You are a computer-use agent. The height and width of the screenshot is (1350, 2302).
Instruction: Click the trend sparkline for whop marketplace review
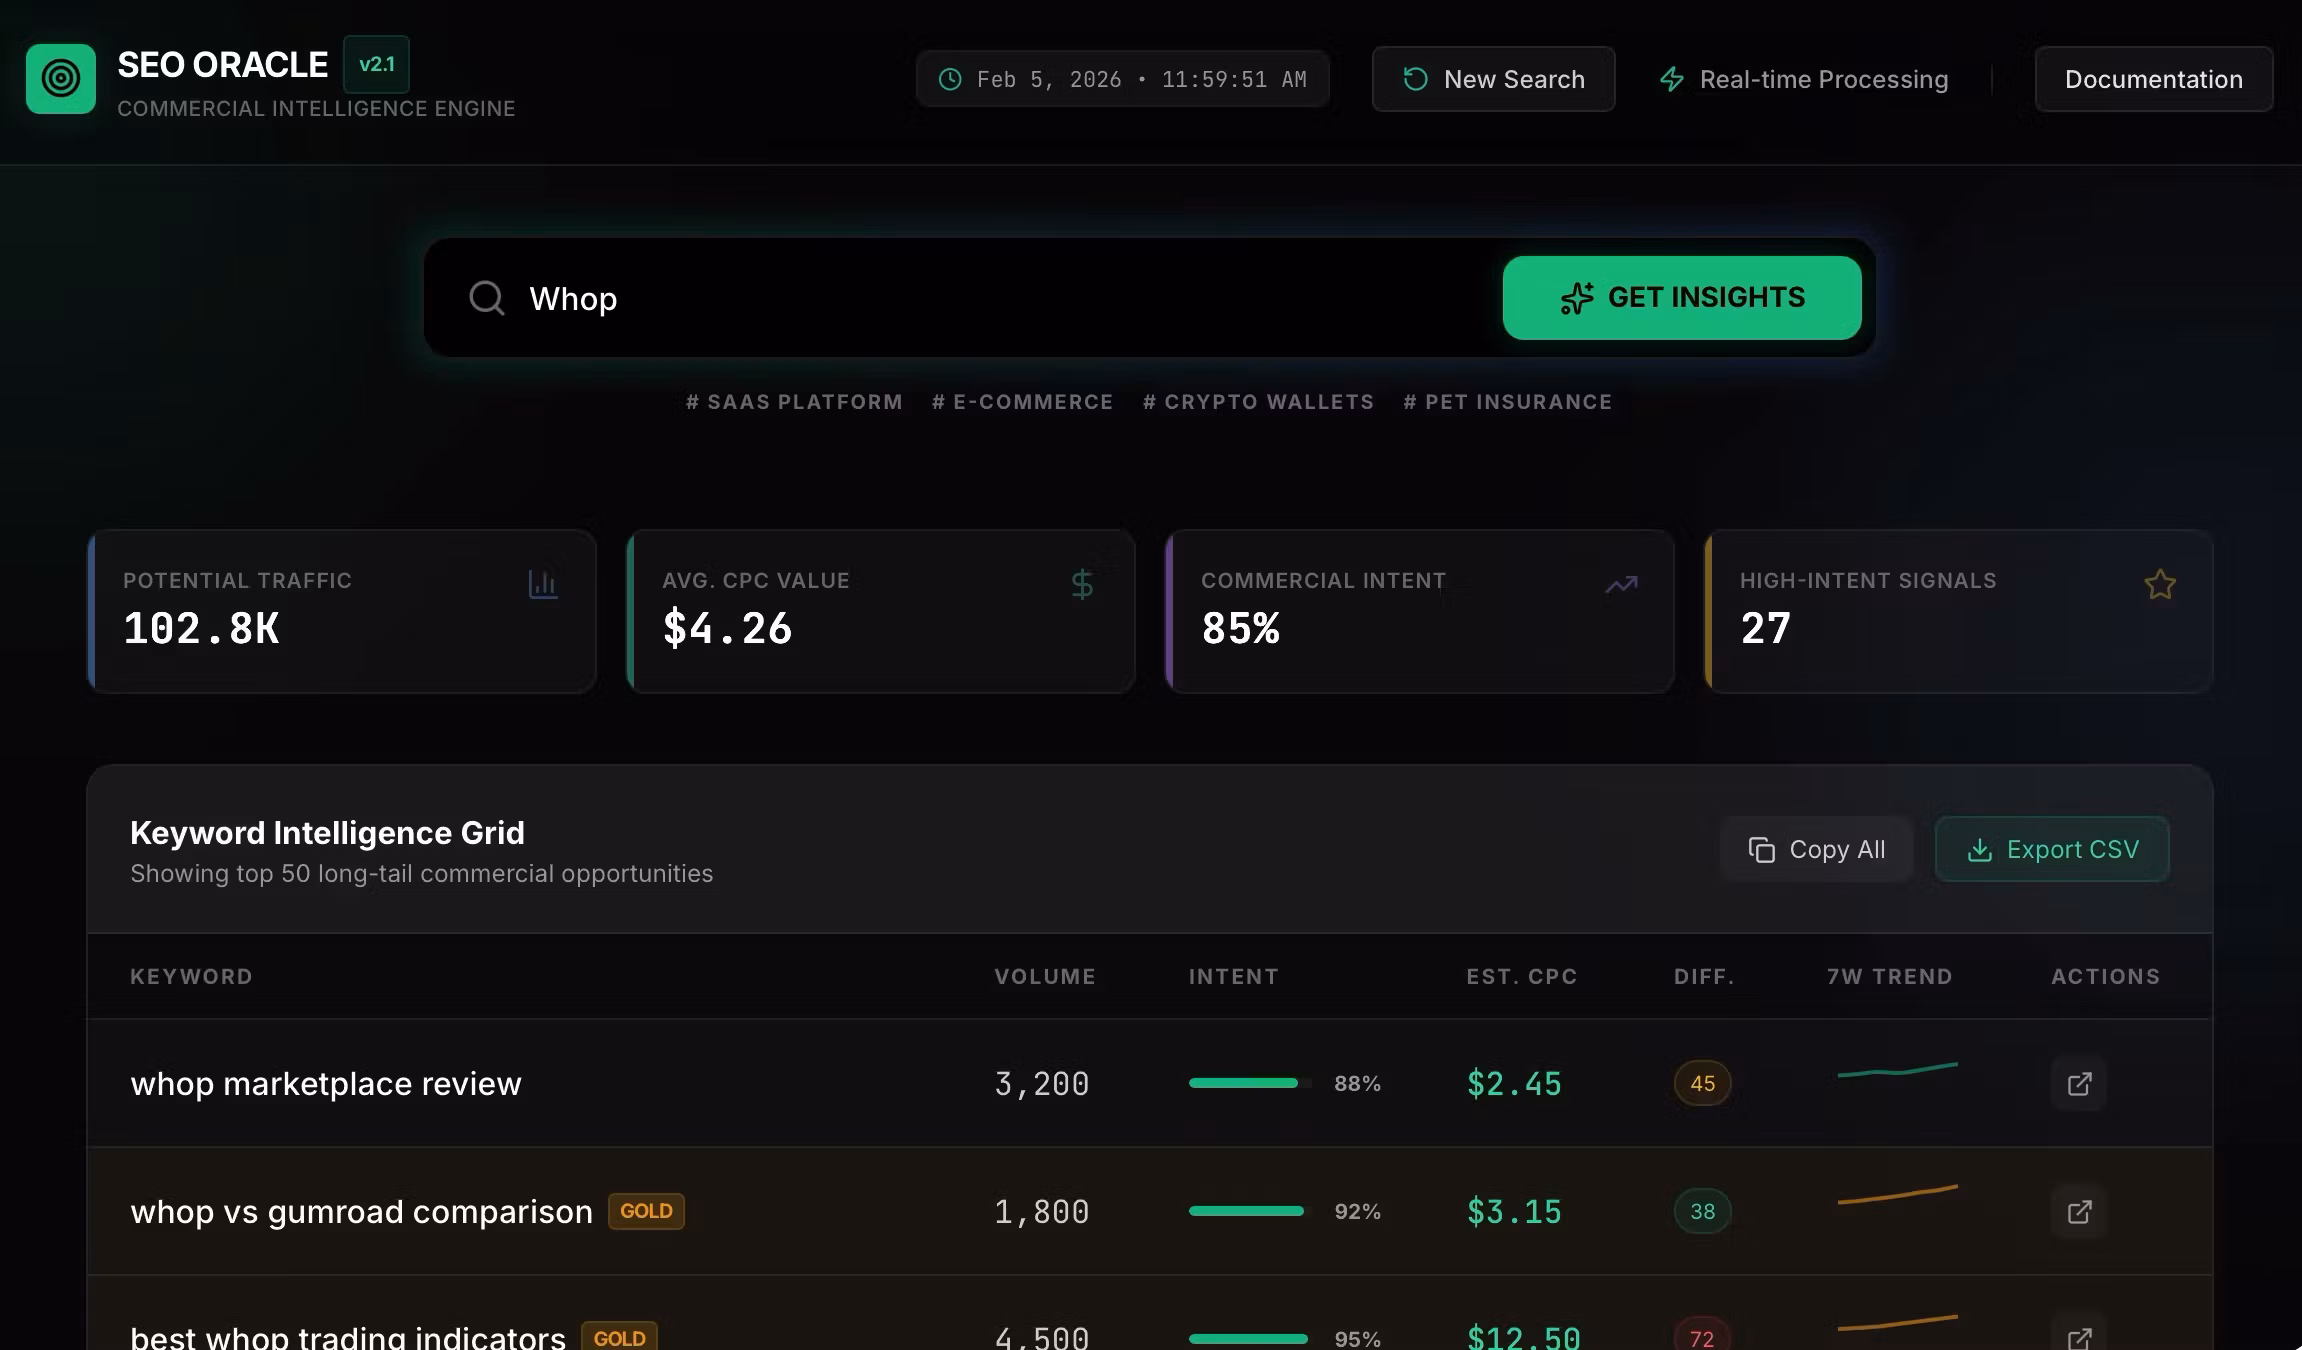click(1897, 1071)
